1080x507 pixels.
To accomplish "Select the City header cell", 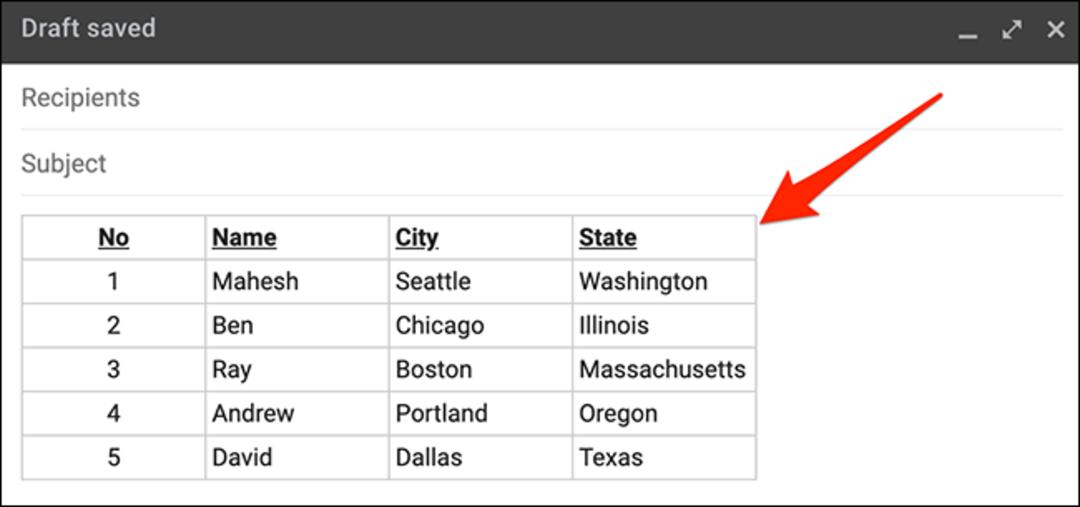I will click(480, 238).
